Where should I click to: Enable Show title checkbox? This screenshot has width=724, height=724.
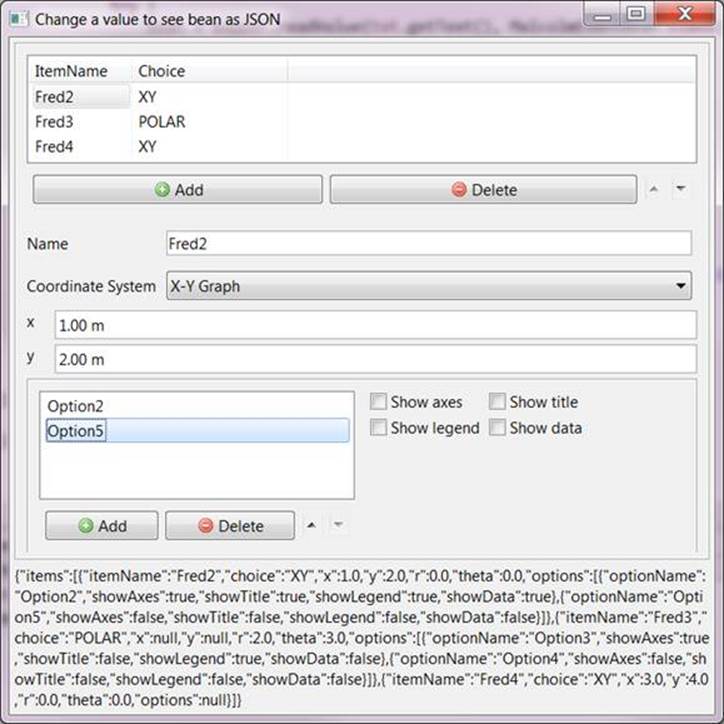[x=497, y=402]
